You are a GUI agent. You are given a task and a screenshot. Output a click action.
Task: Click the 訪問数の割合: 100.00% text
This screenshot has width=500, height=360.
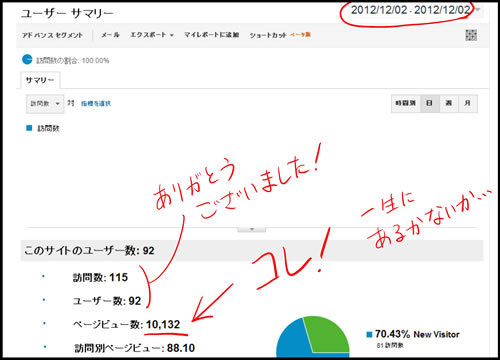click(73, 60)
